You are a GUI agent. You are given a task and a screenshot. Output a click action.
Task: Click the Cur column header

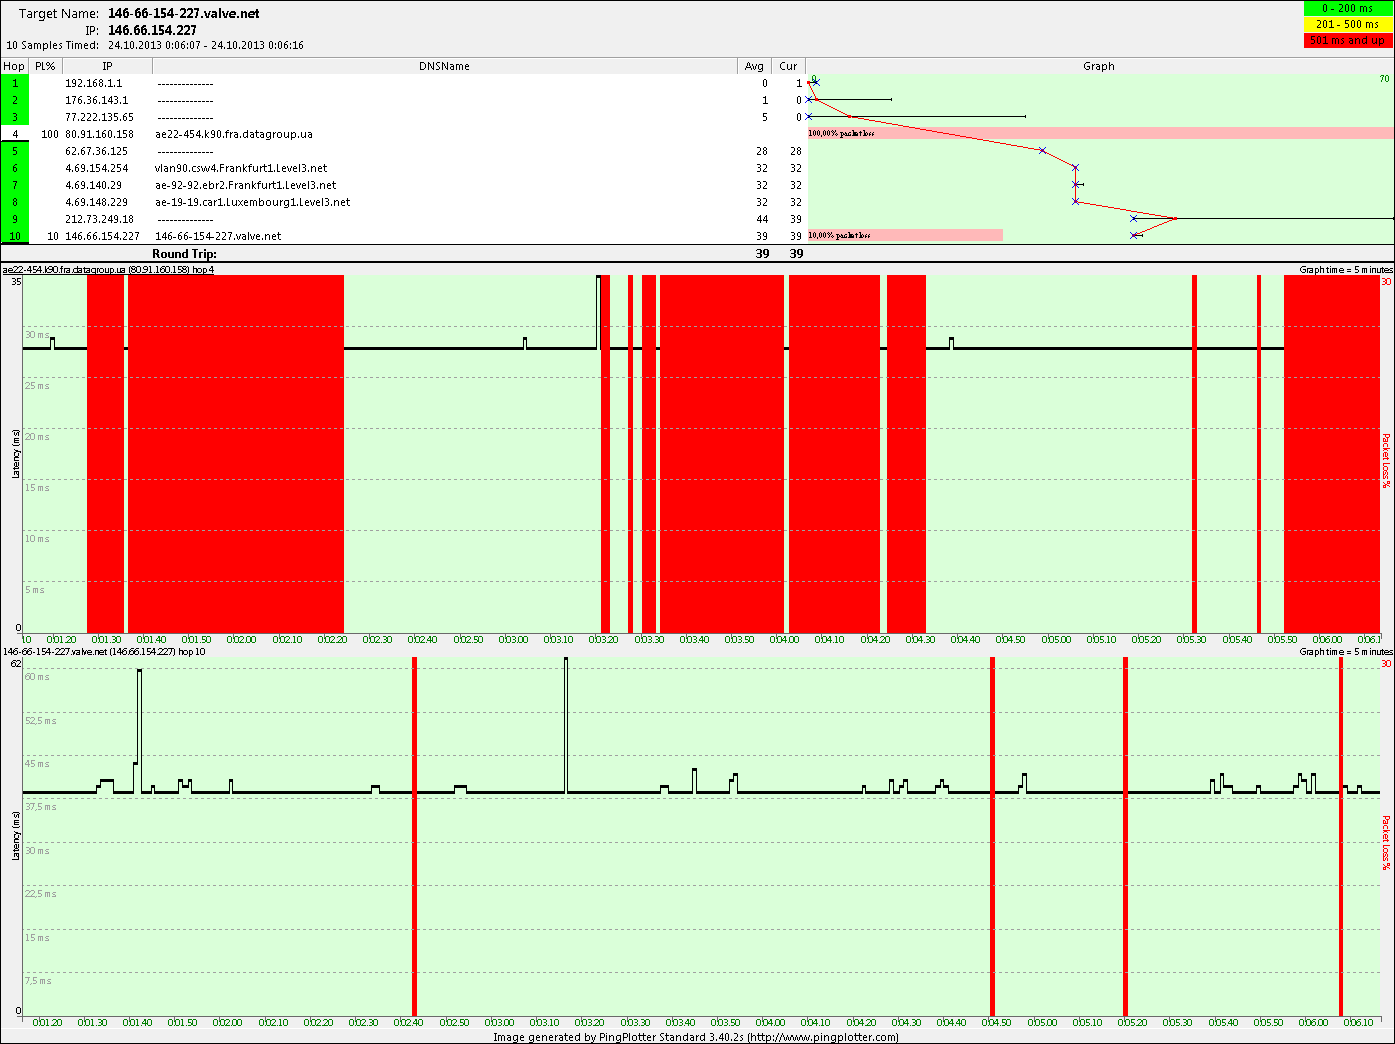[x=788, y=66]
